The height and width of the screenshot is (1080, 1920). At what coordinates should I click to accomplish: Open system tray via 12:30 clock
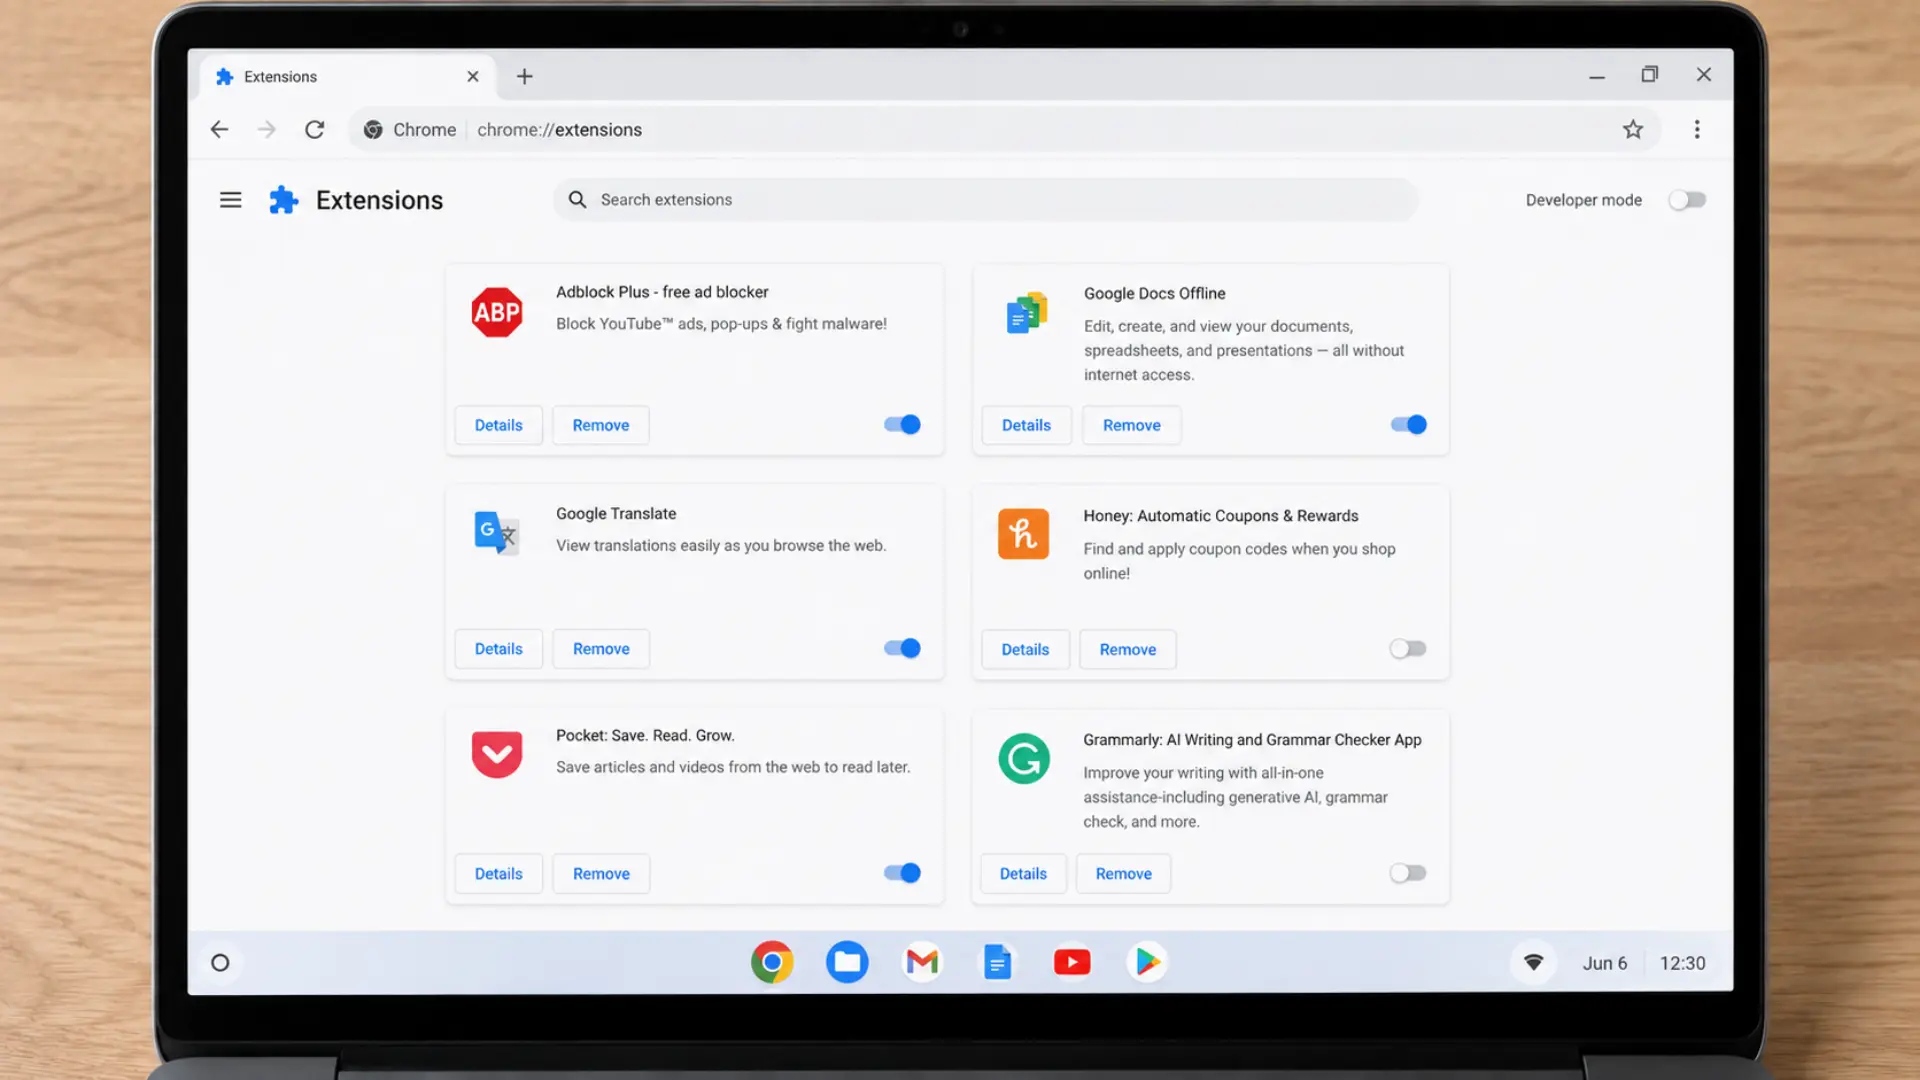pos(1682,963)
